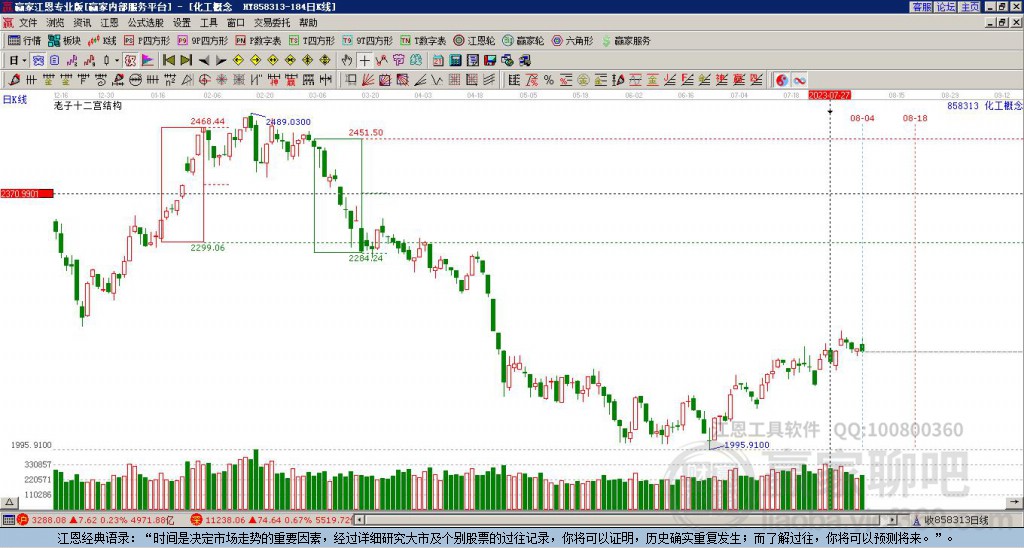Click the 主页 homepage button
This screenshot has height=548, width=1024.
pos(970,7)
